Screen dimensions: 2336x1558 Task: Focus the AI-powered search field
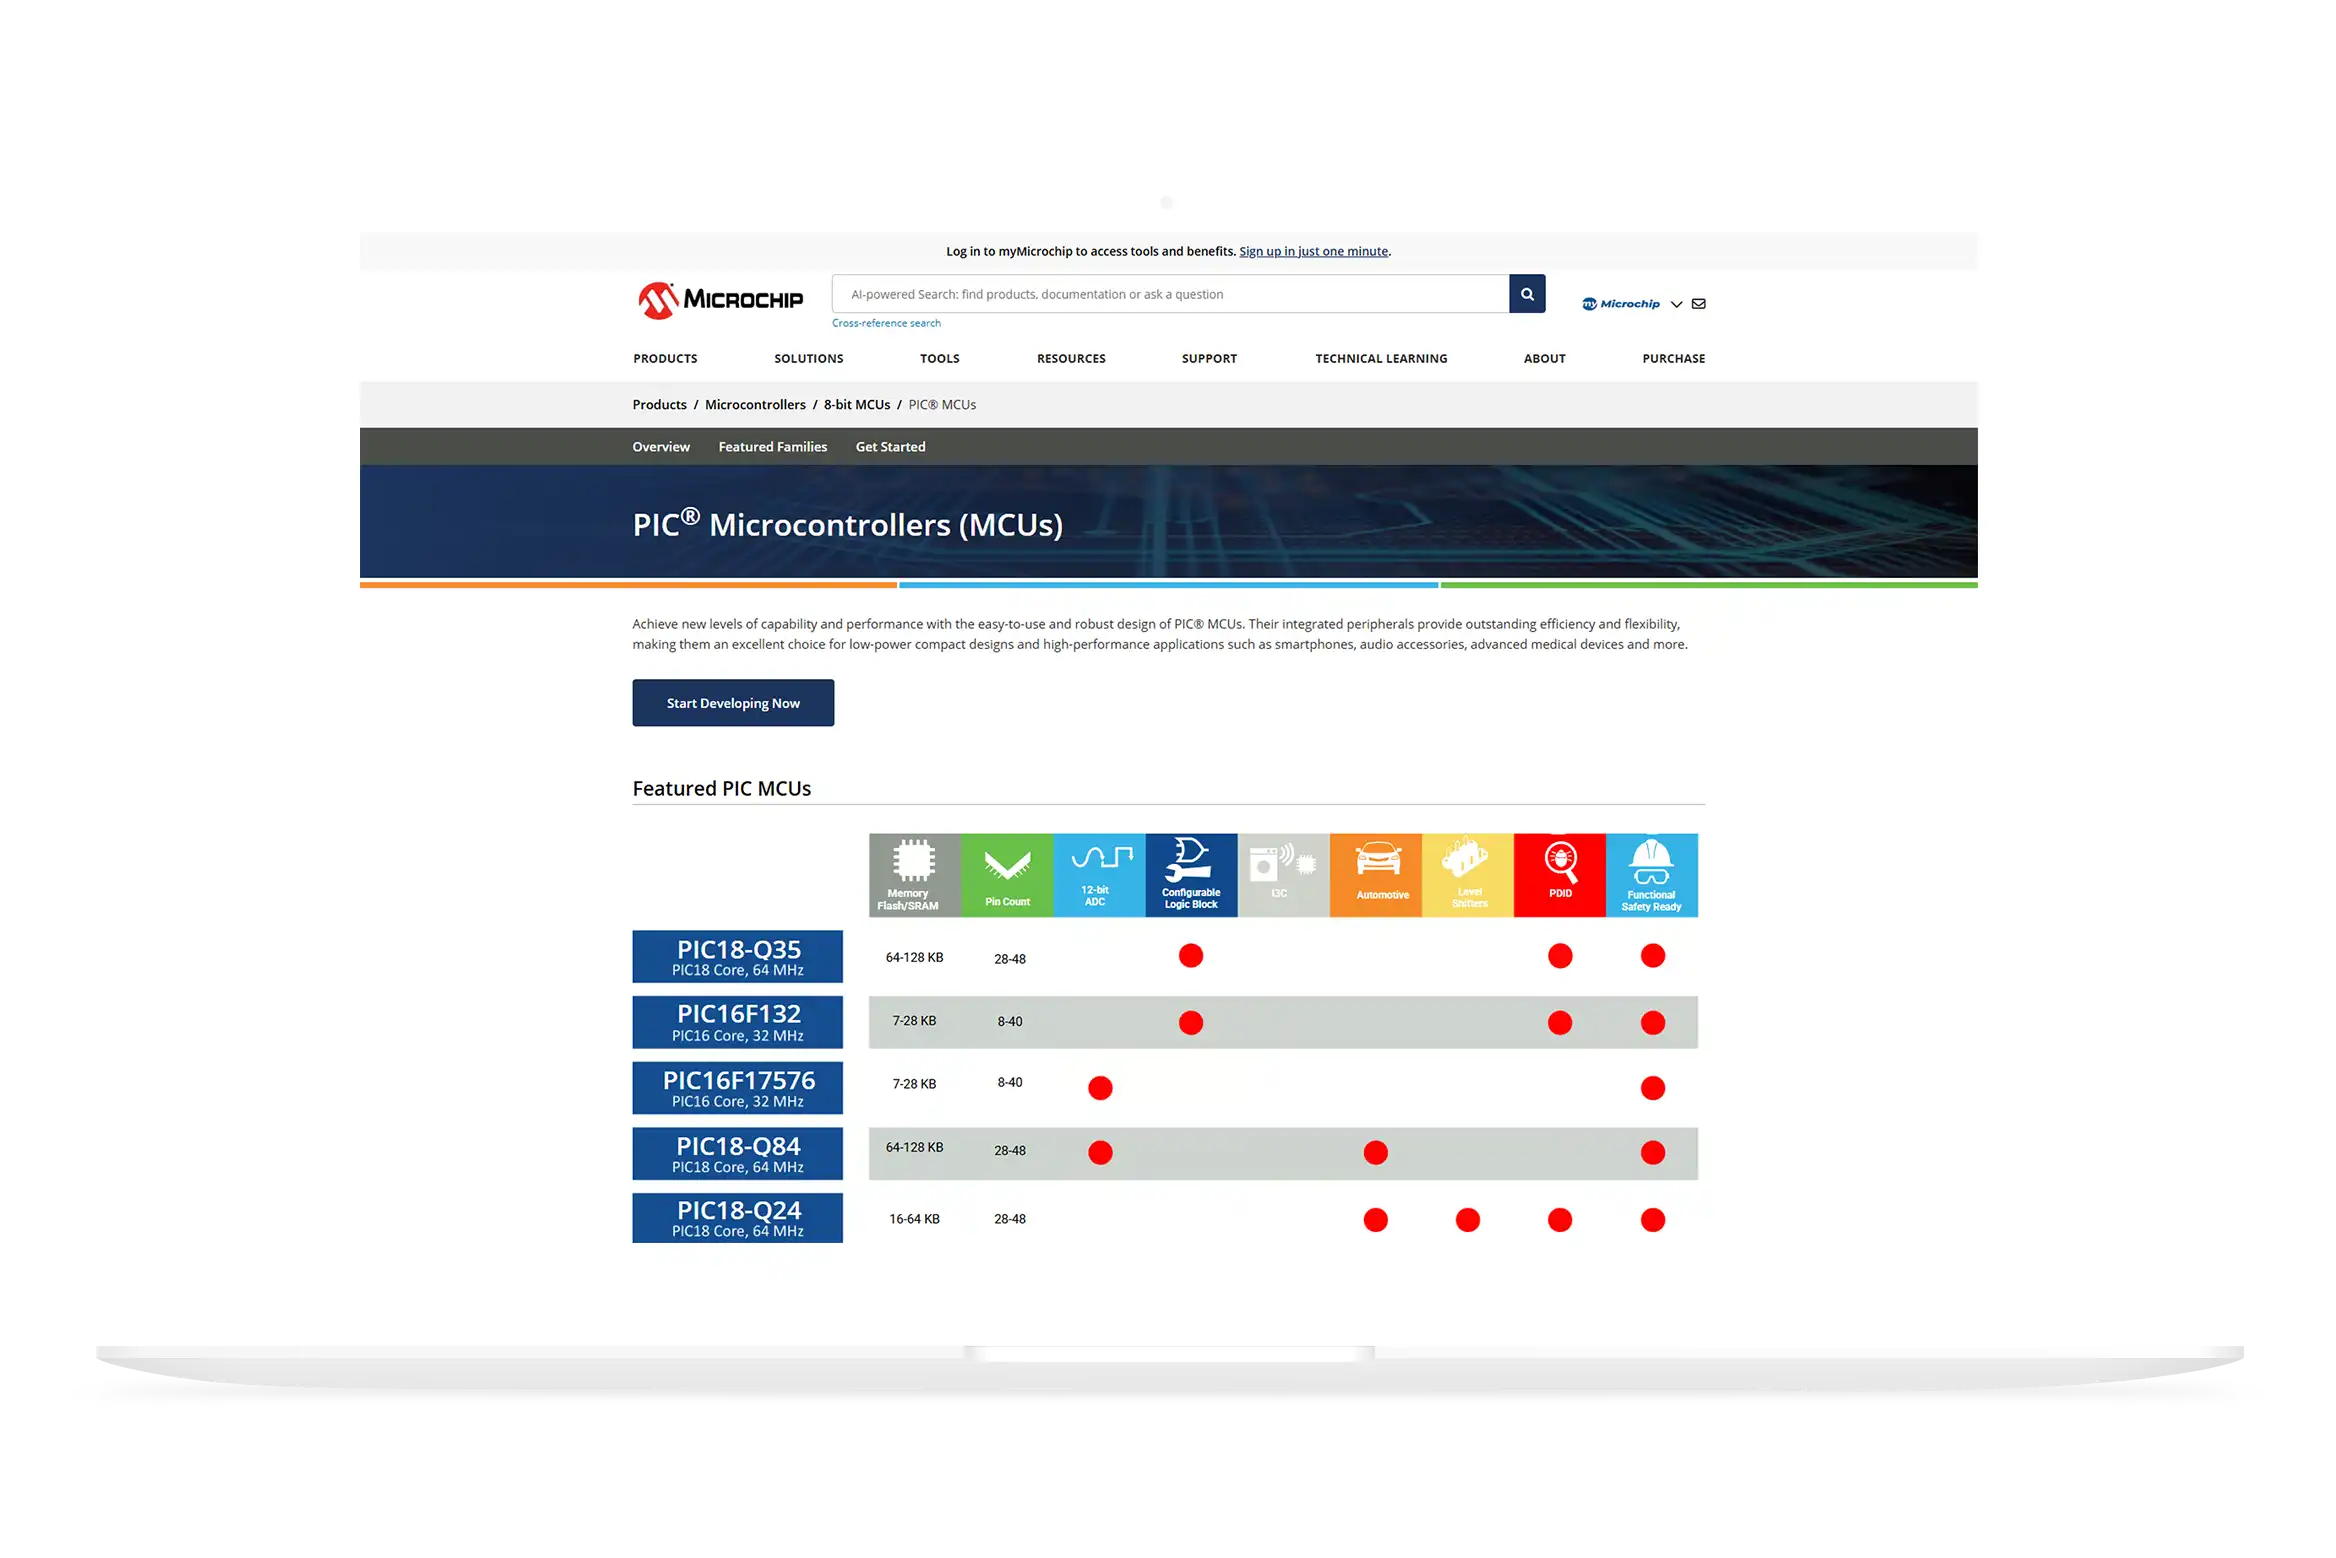[1170, 294]
